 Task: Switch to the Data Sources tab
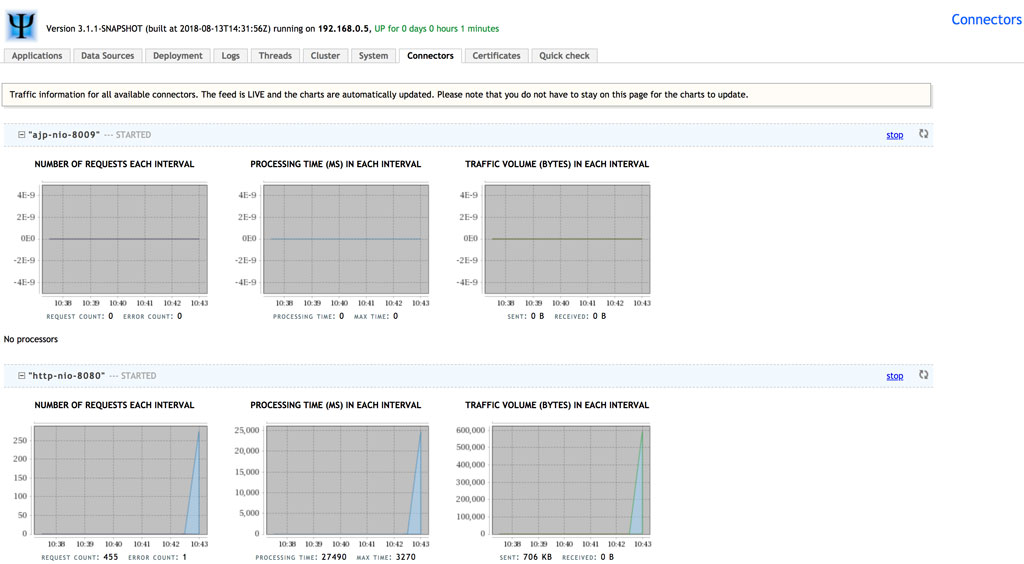tap(107, 55)
